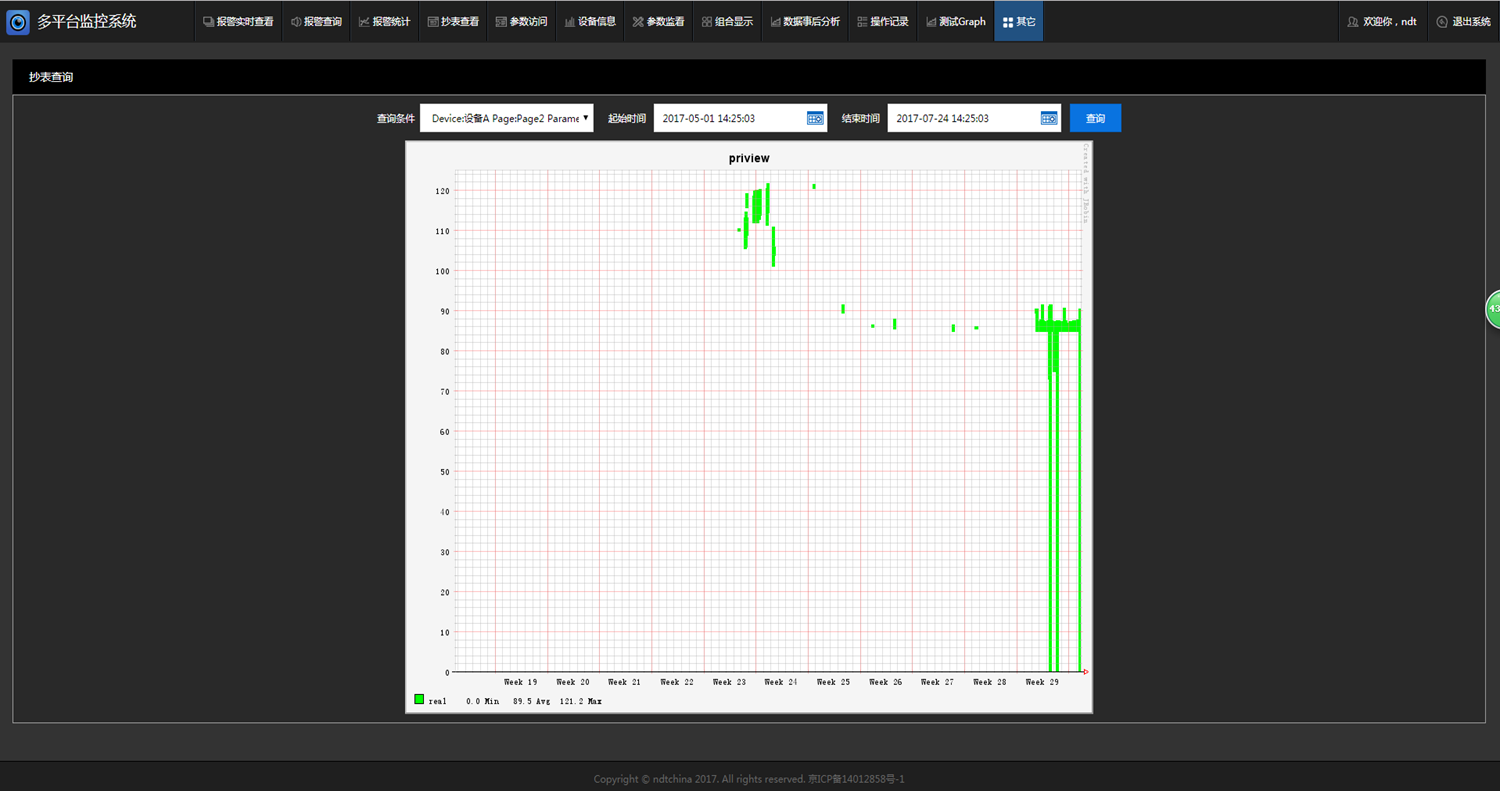Open the 报警统计 menu item
The height and width of the screenshot is (791, 1500).
(384, 21)
